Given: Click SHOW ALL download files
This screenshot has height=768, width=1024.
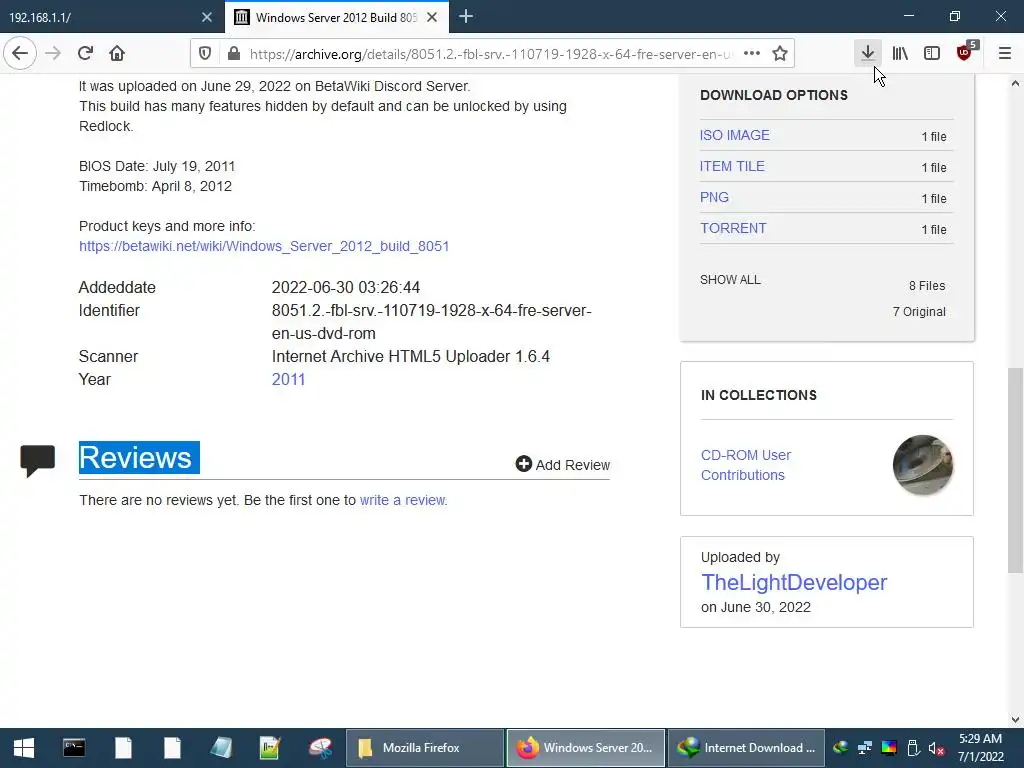Looking at the screenshot, I should click(730, 280).
